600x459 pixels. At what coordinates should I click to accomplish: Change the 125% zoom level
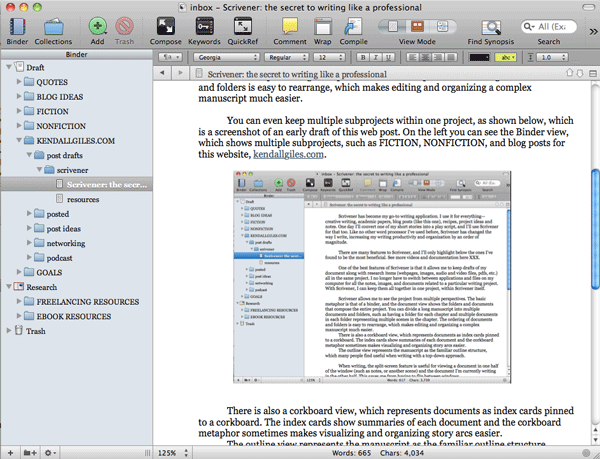(172, 453)
